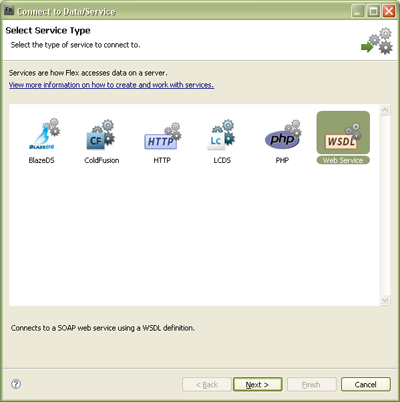Click scrollbar up arrow in service list
The width and height of the screenshot is (400, 402).
coord(385,110)
